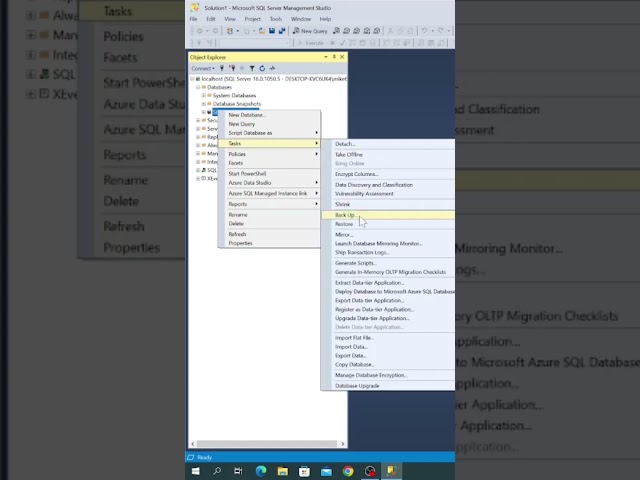Open the Project menu
The width and height of the screenshot is (640, 480).
click(253, 19)
